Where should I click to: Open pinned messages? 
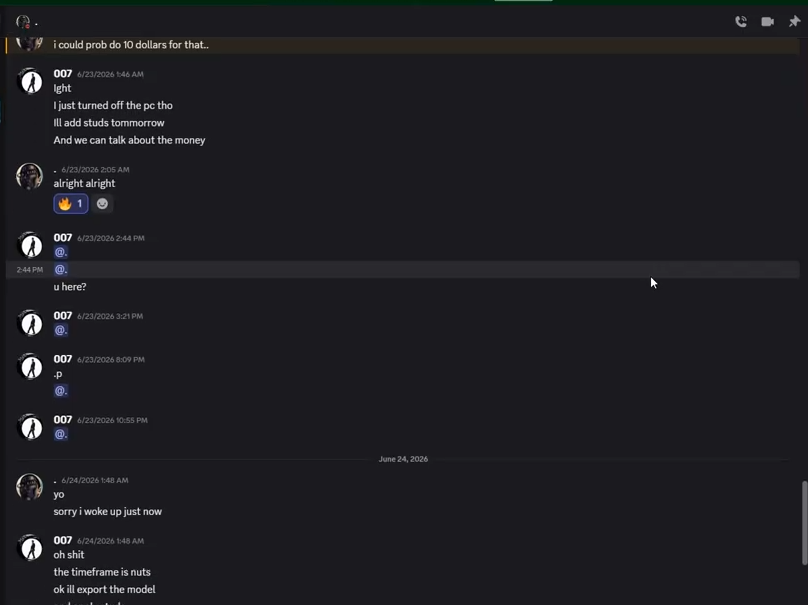(x=794, y=22)
